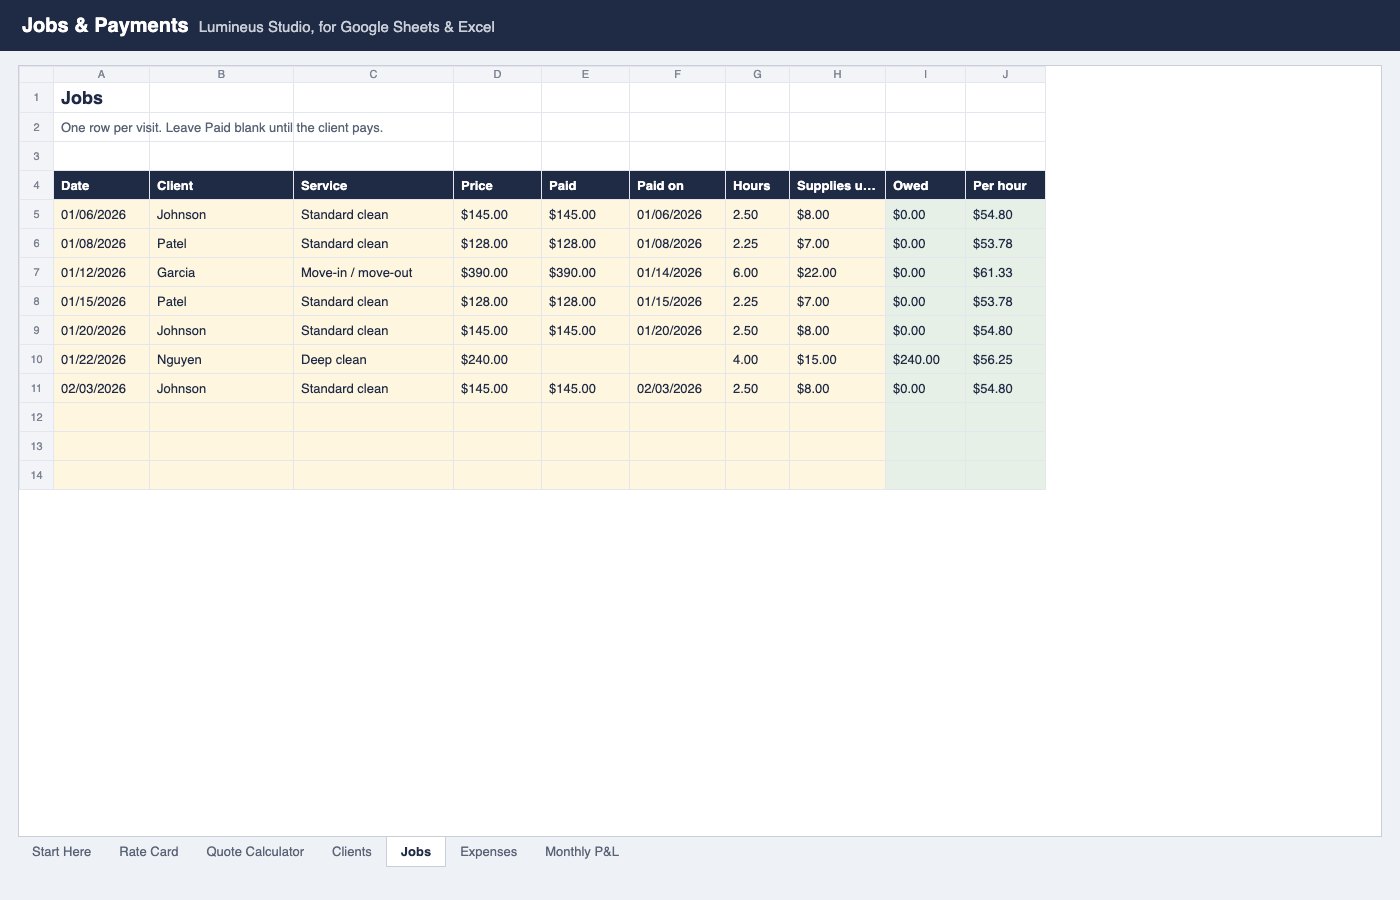The width and height of the screenshot is (1400, 900).
Task: Select the $390.00 price cell
Action: [x=497, y=272]
